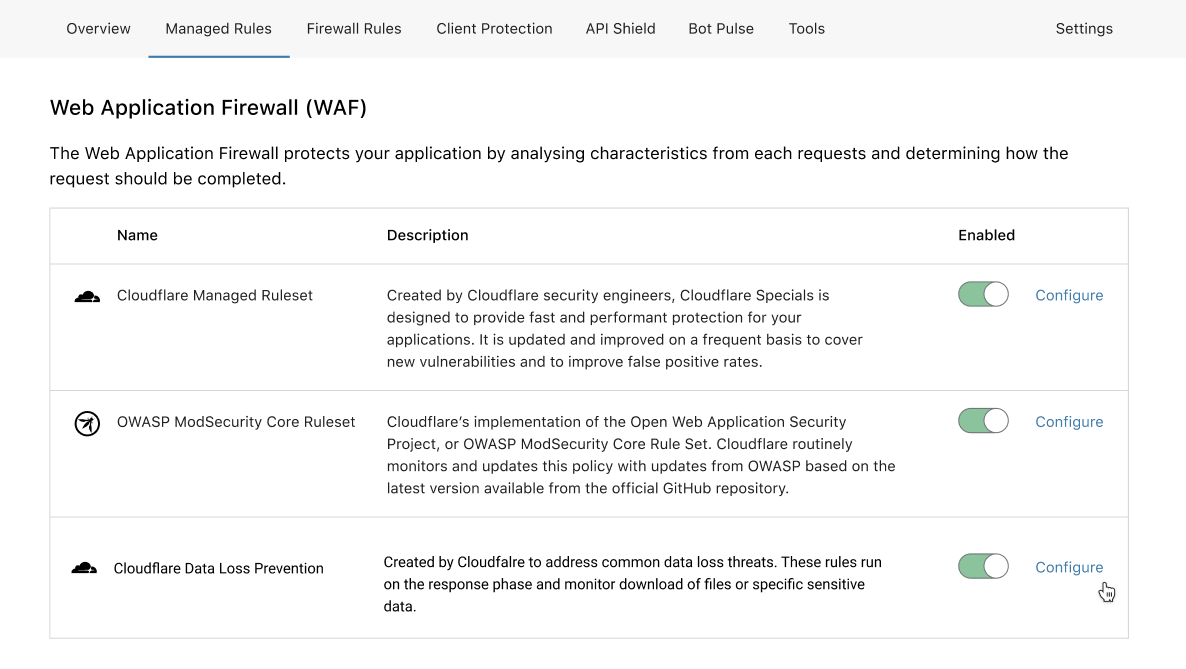Image resolution: width=1186 pixels, height=669 pixels.
Task: Disable the OWASP ModSecurity Core Ruleset switch
Action: point(983,421)
